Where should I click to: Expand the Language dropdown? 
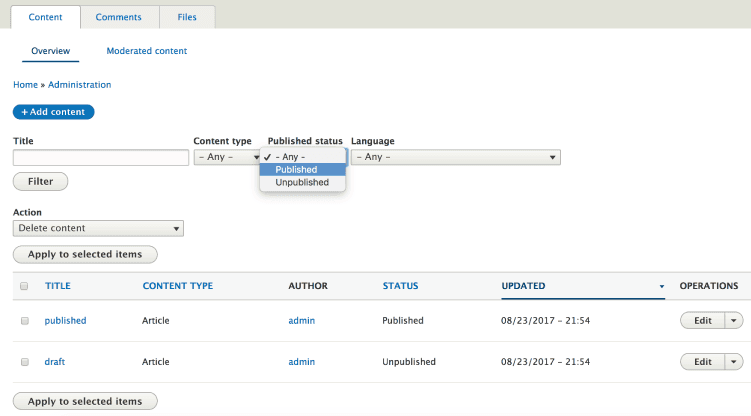click(x=455, y=157)
